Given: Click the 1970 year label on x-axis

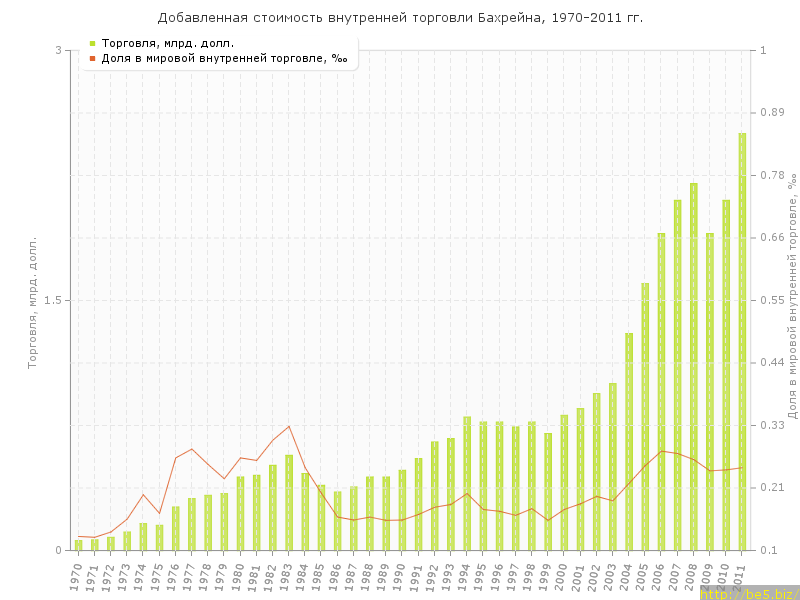Looking at the screenshot, I should 76,577.
